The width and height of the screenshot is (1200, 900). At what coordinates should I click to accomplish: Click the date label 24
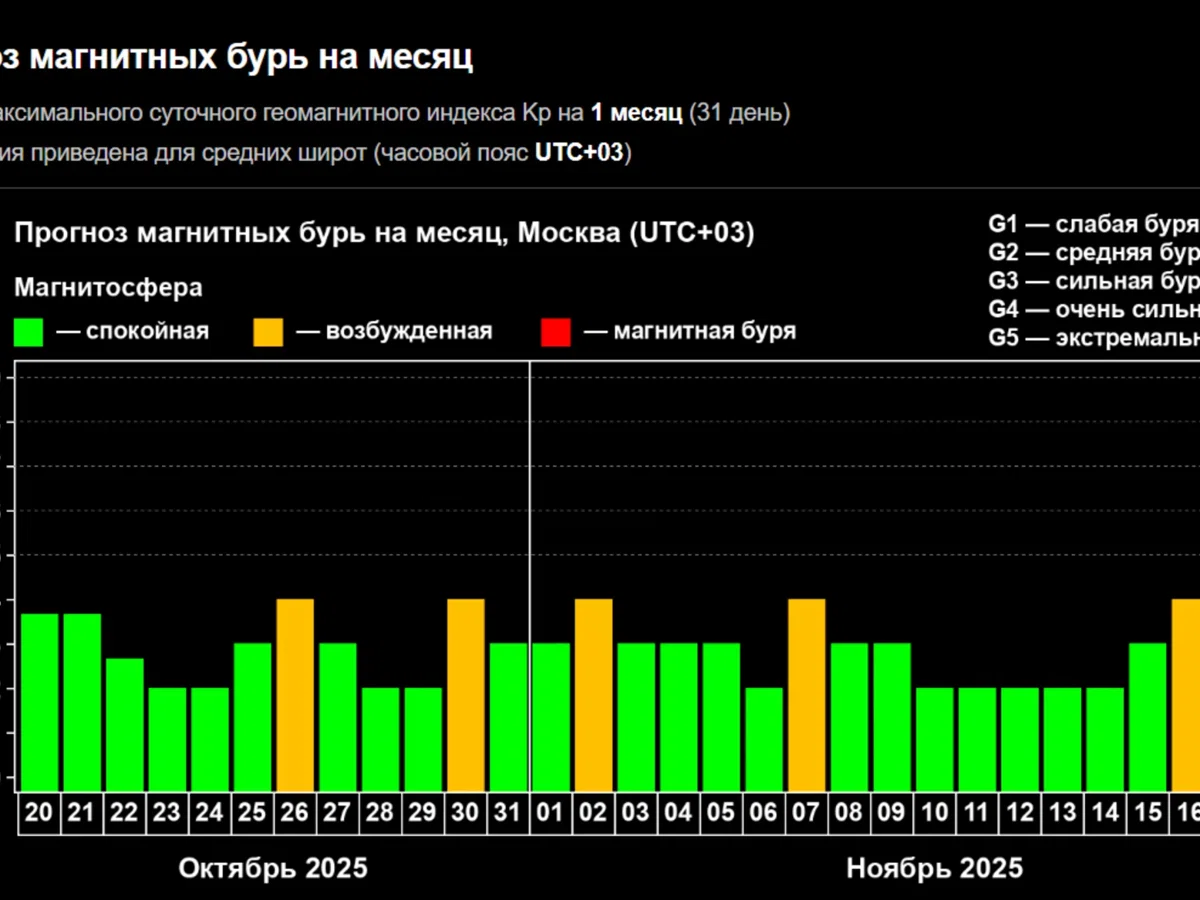pyautogui.click(x=210, y=813)
